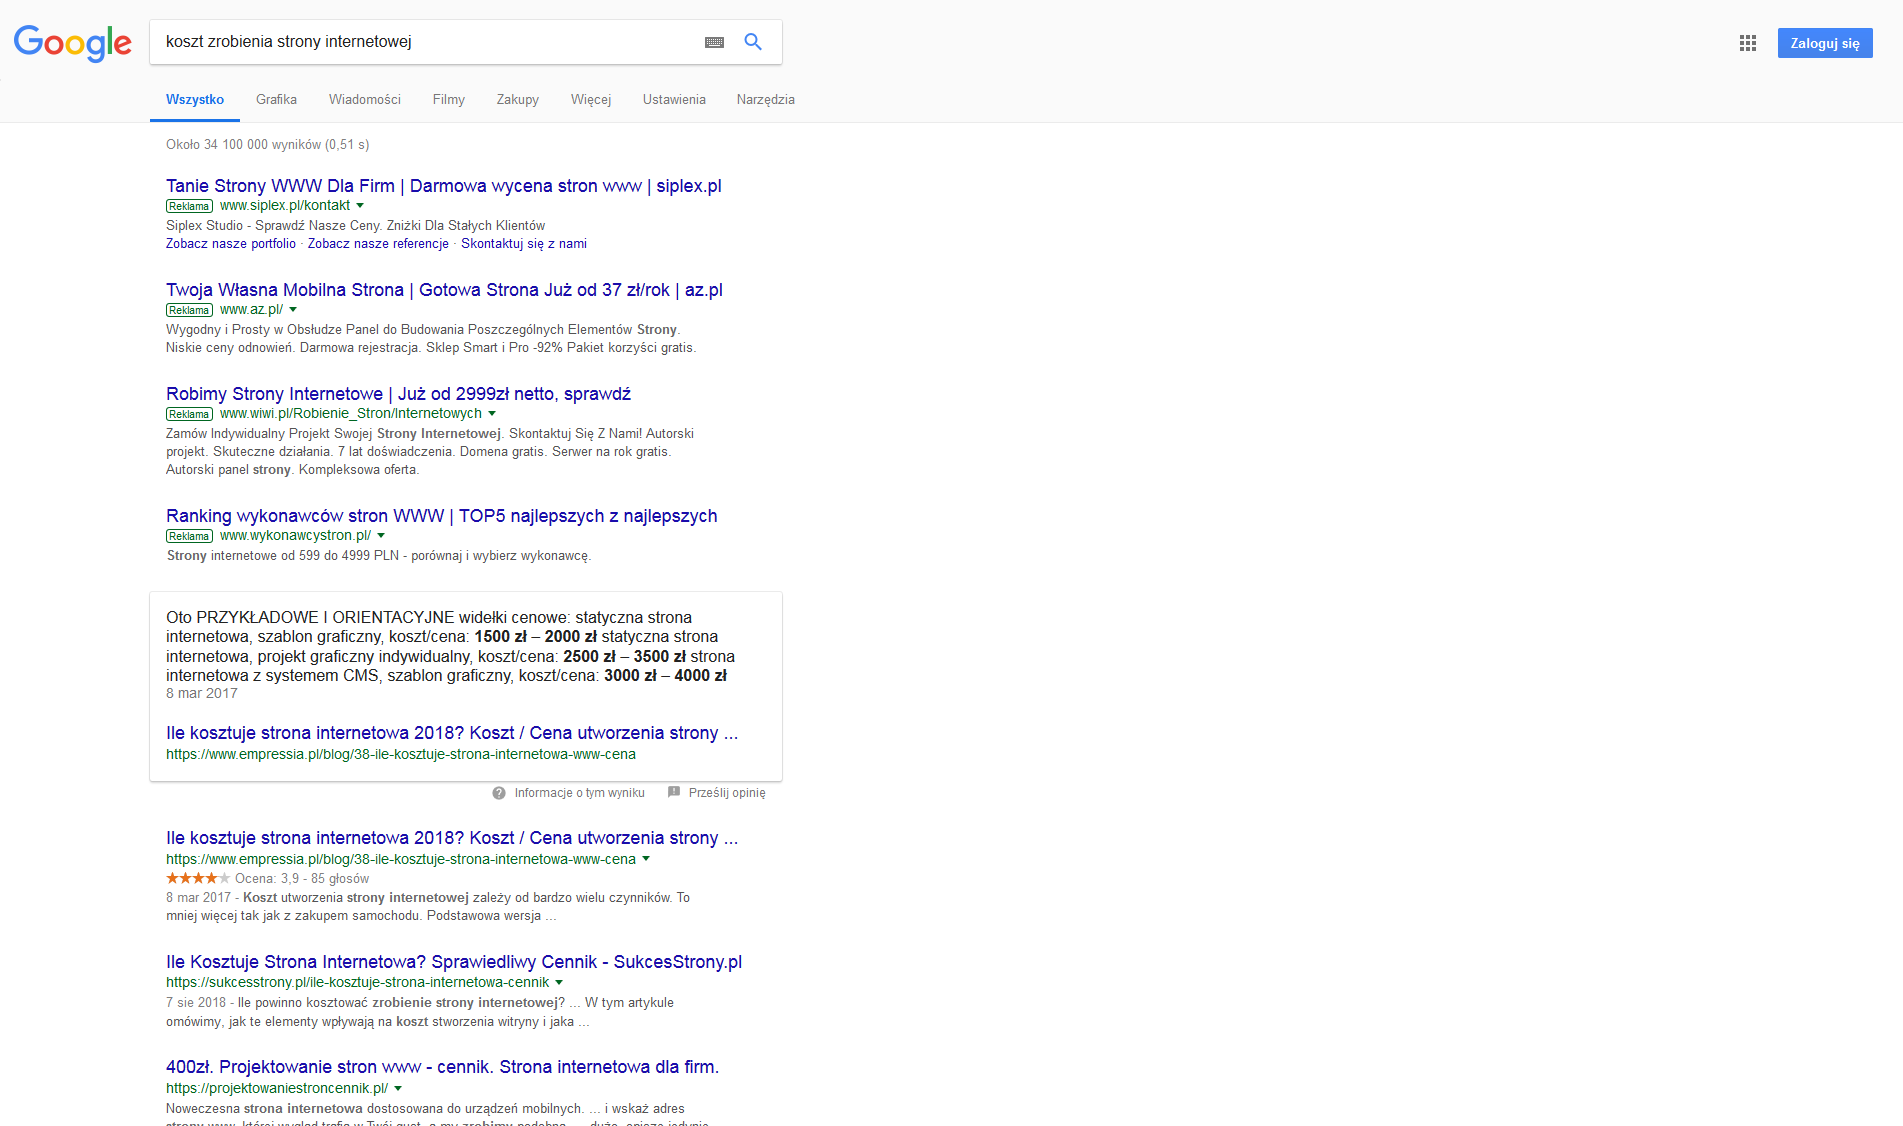Click the question mark info icon
1903x1126 pixels.
coord(499,793)
